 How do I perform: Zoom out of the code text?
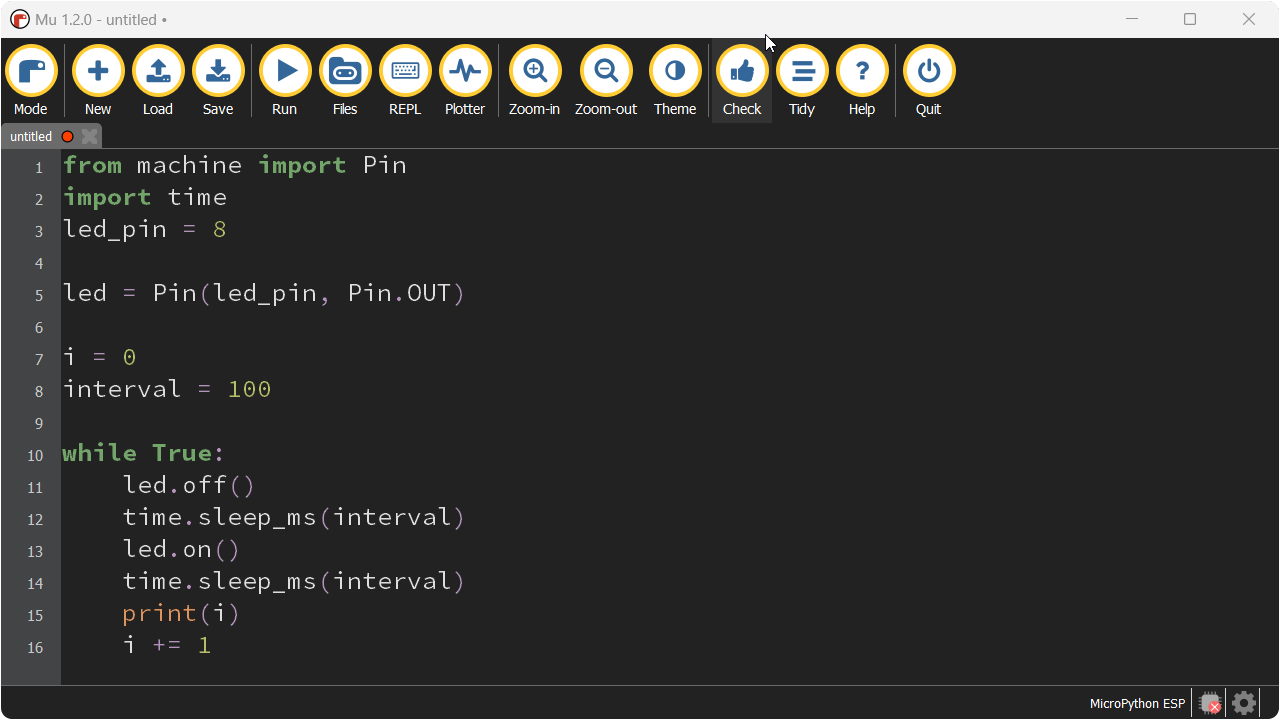tap(605, 80)
